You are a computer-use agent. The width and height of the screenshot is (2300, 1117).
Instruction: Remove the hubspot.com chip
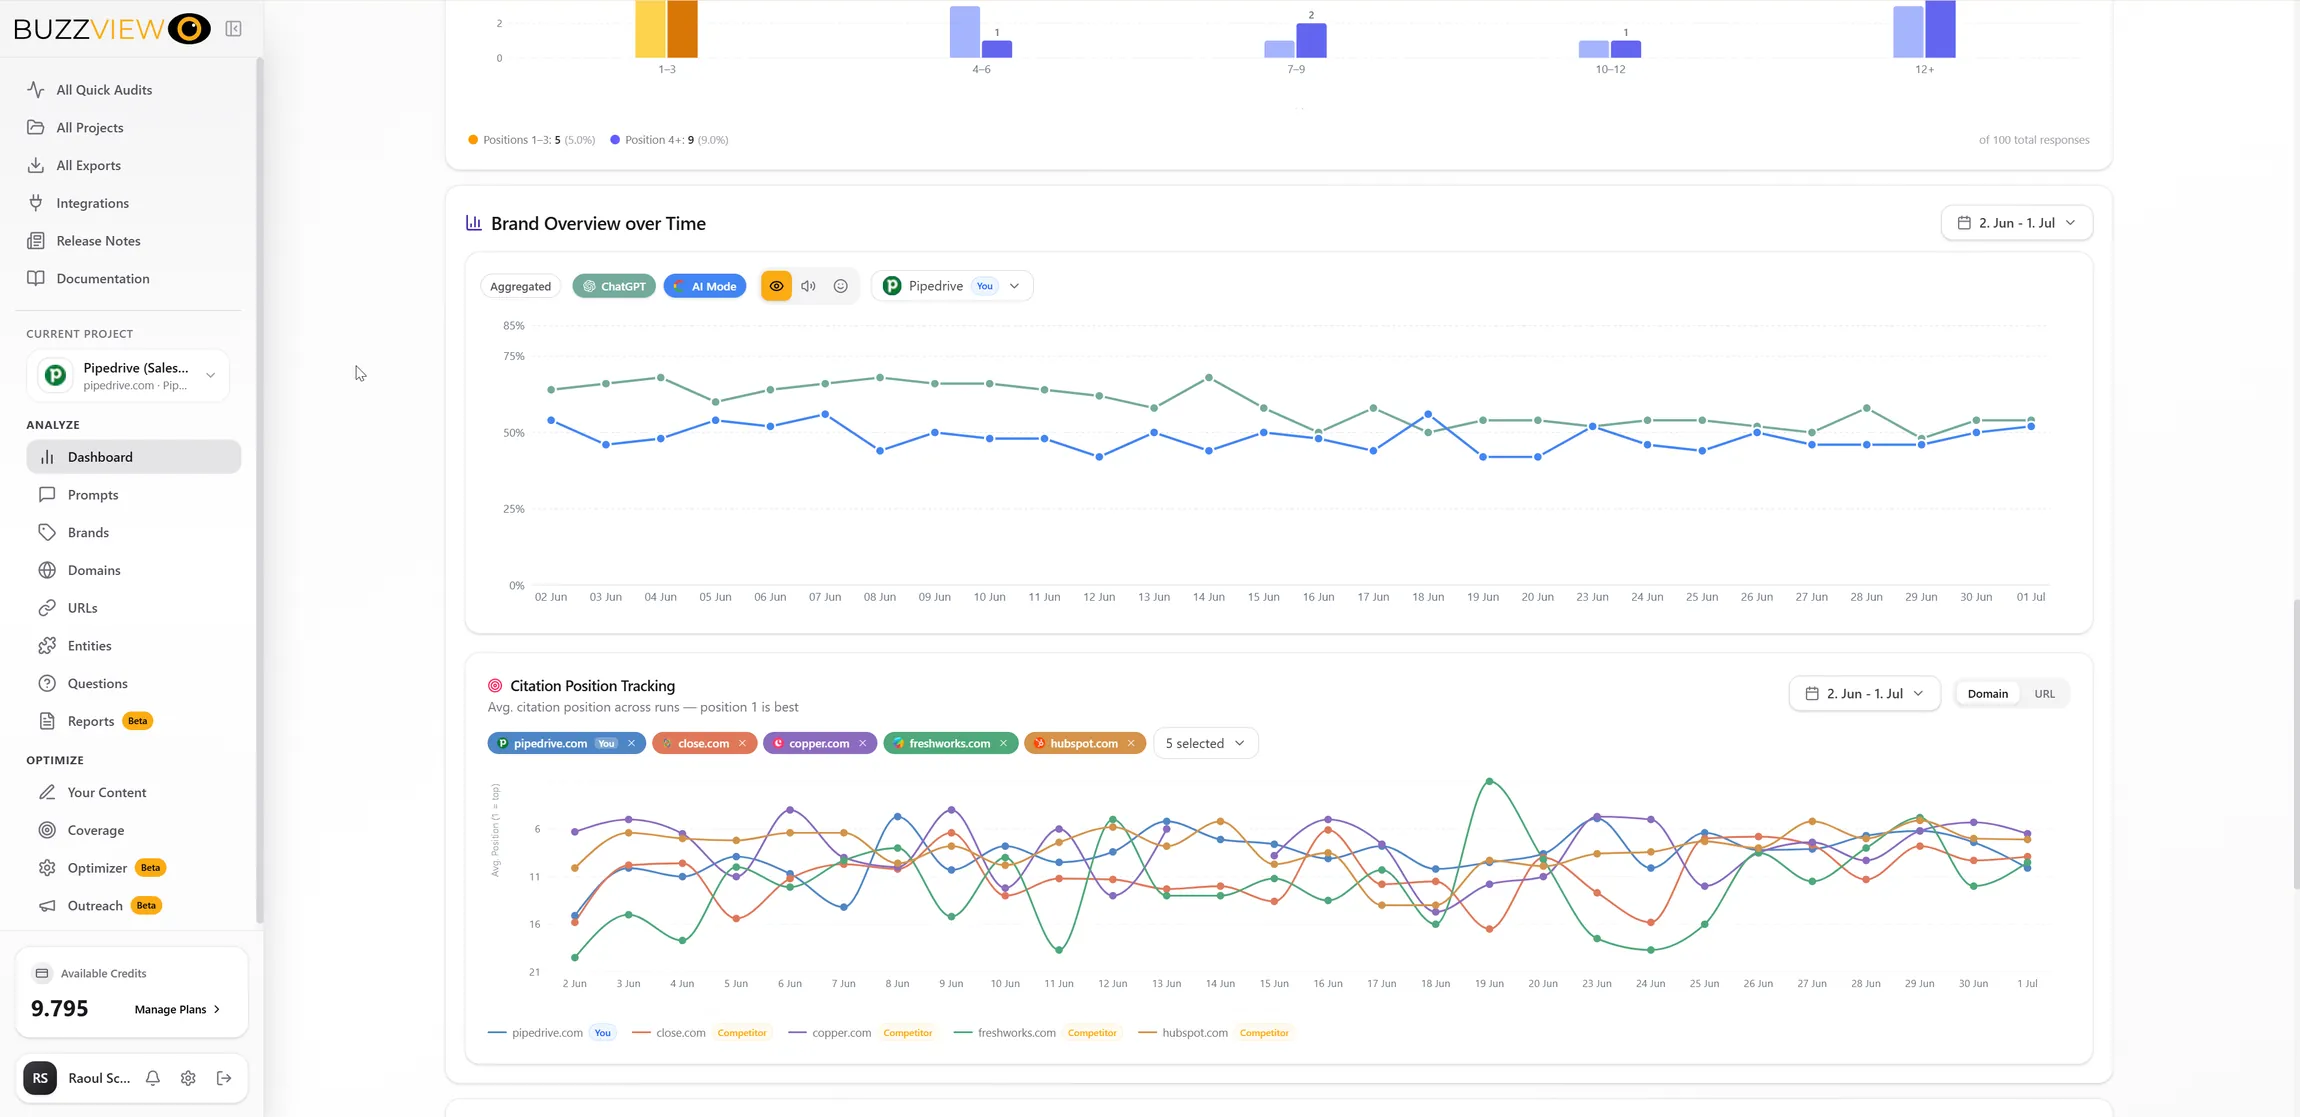pyautogui.click(x=1131, y=743)
